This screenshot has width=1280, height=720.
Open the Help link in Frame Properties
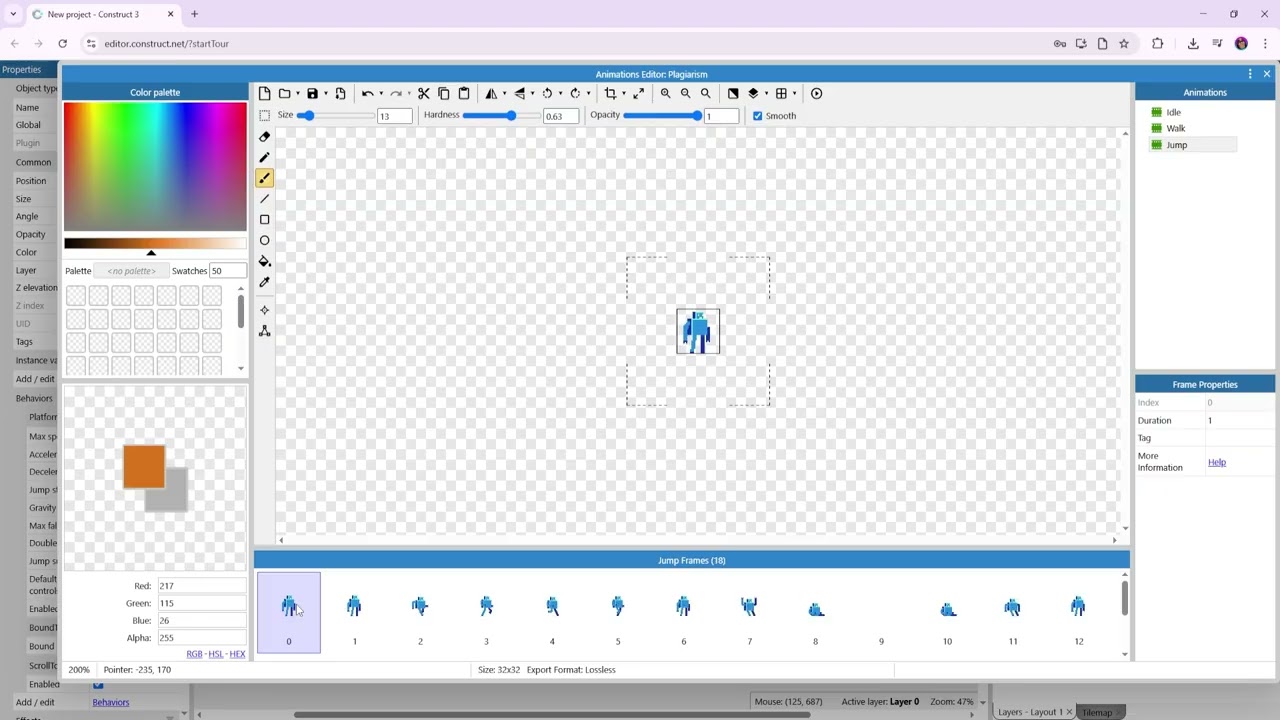1216,462
